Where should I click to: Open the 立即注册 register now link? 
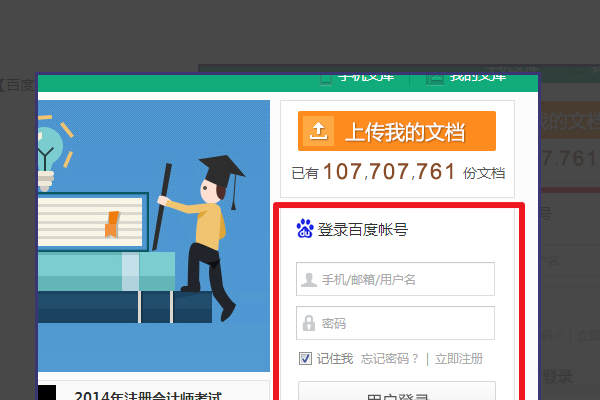(x=459, y=359)
